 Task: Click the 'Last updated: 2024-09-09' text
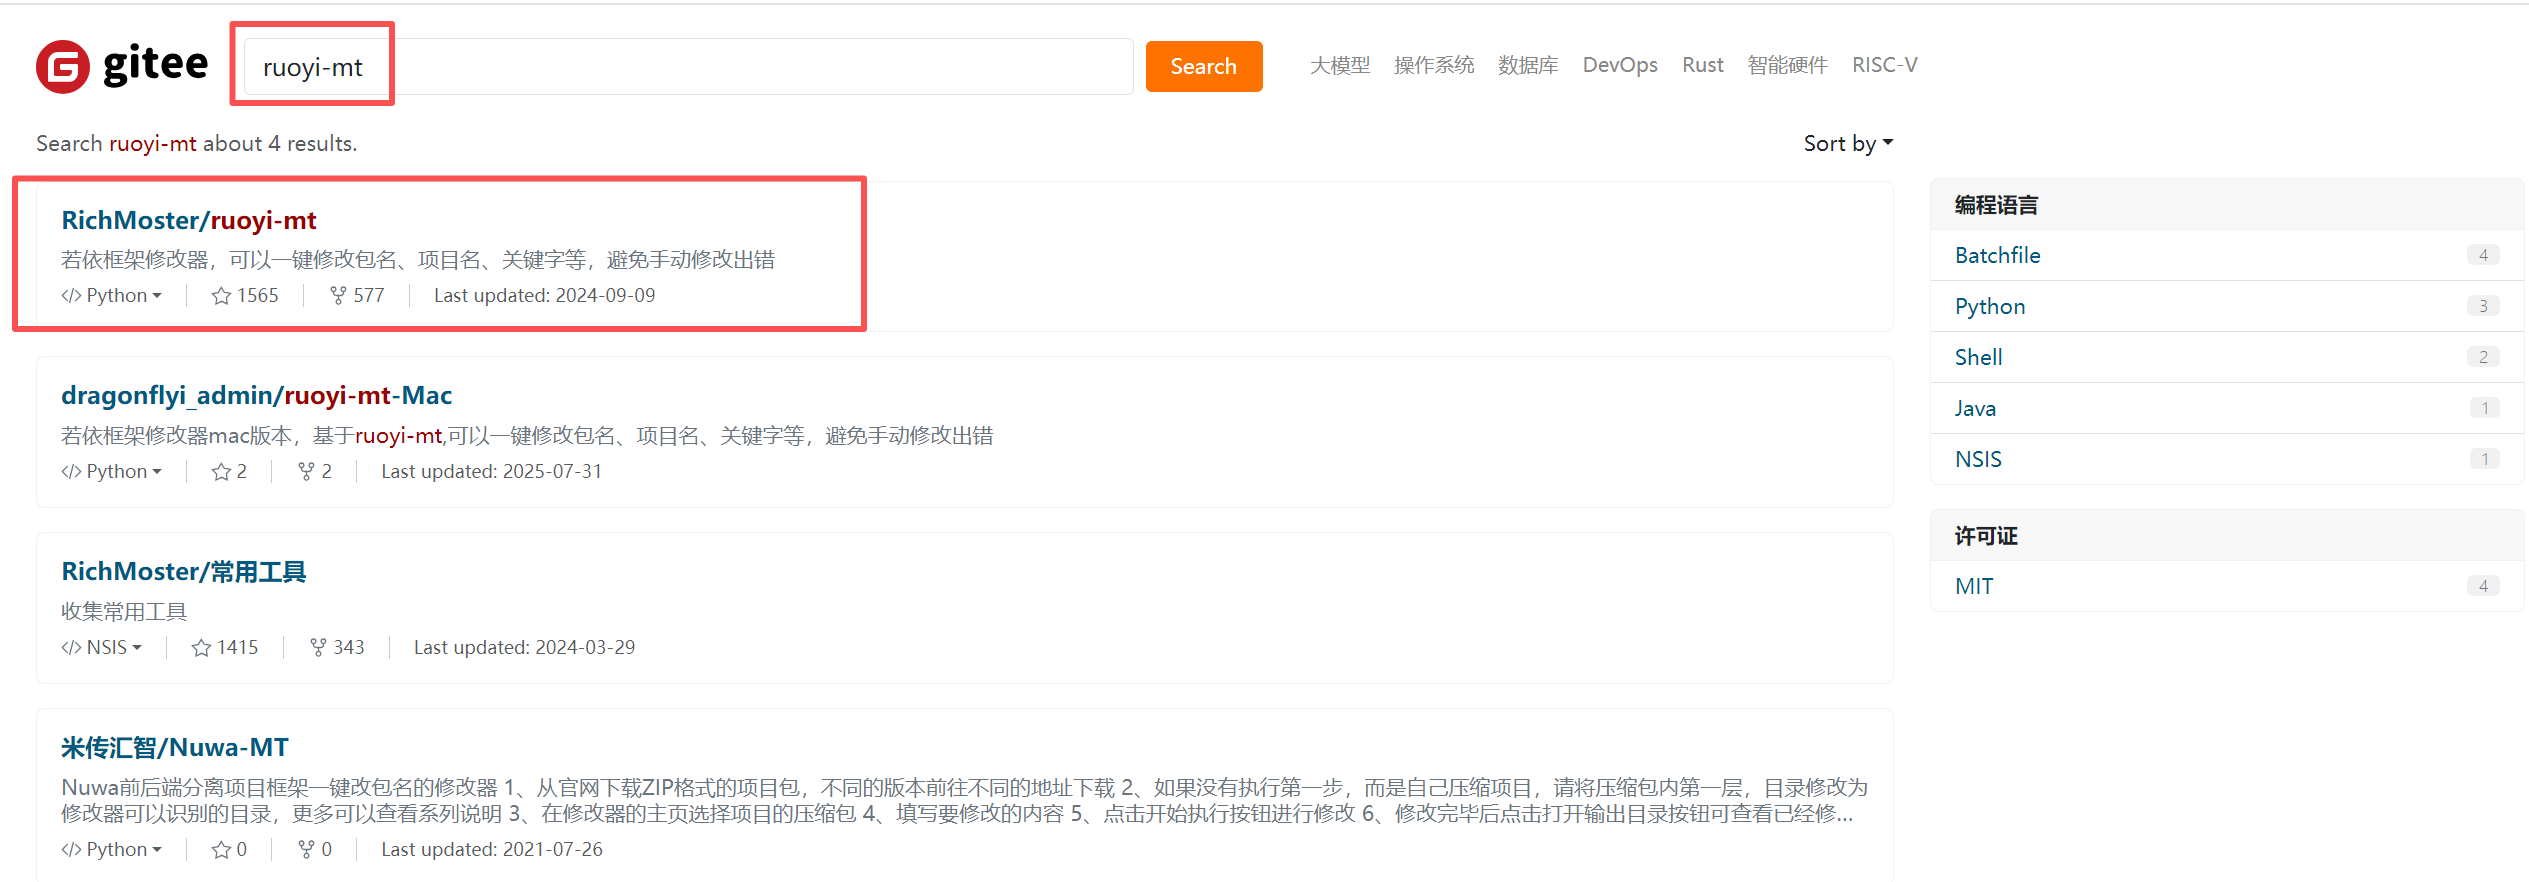pos(544,295)
